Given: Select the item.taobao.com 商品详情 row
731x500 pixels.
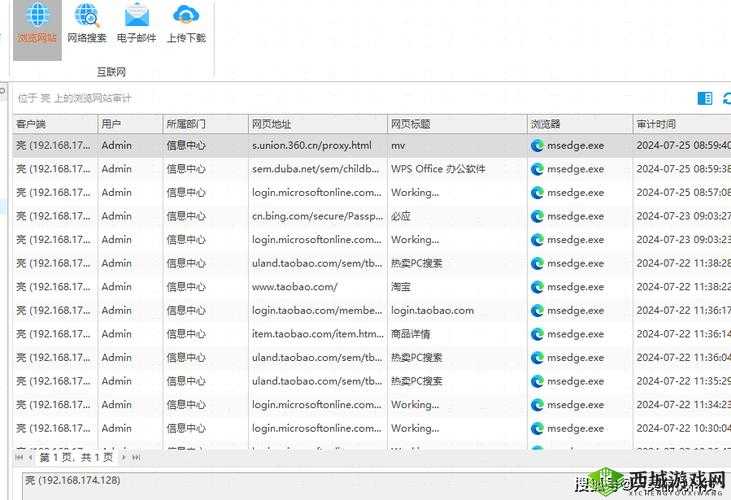Looking at the screenshot, I should (315, 334).
